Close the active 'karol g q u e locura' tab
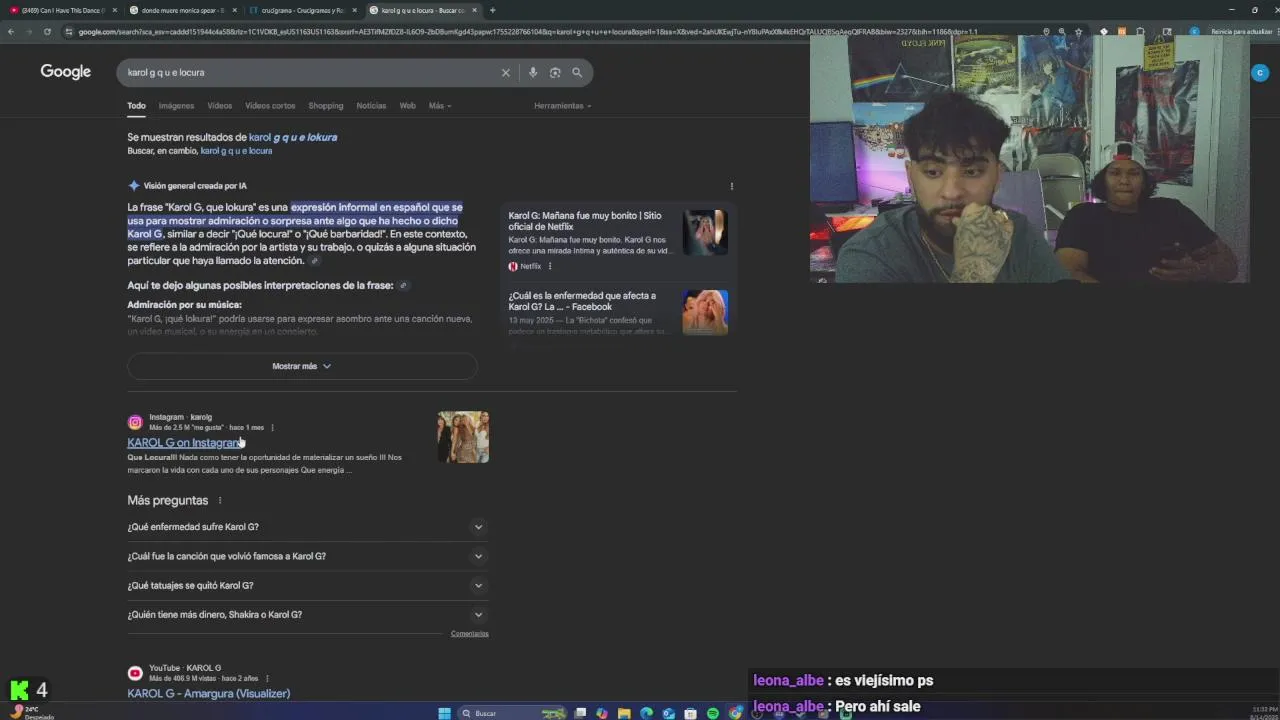This screenshot has height=720, width=1280. (x=475, y=10)
